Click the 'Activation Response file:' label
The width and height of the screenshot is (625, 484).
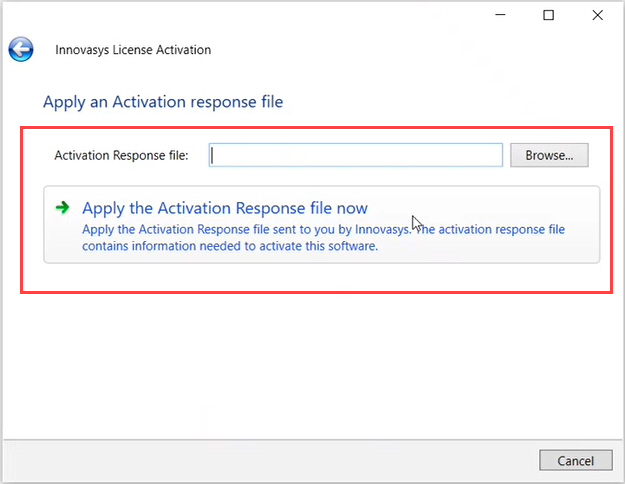point(121,155)
